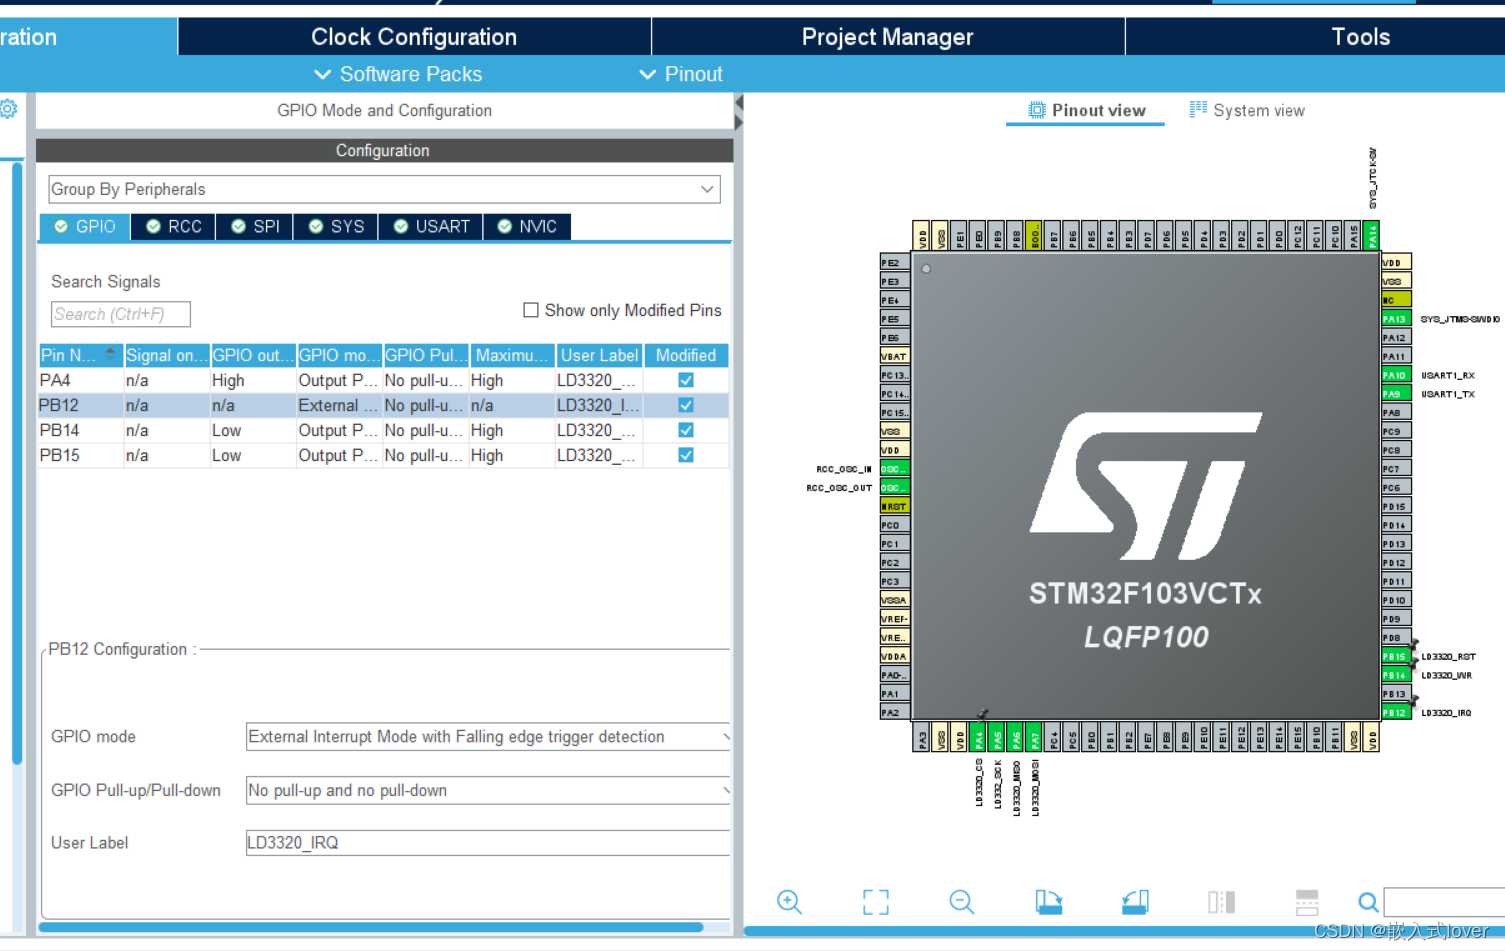Viewport: 1505px width, 951px height.
Task: Click the vertical split view icon
Action: pos(1221,902)
